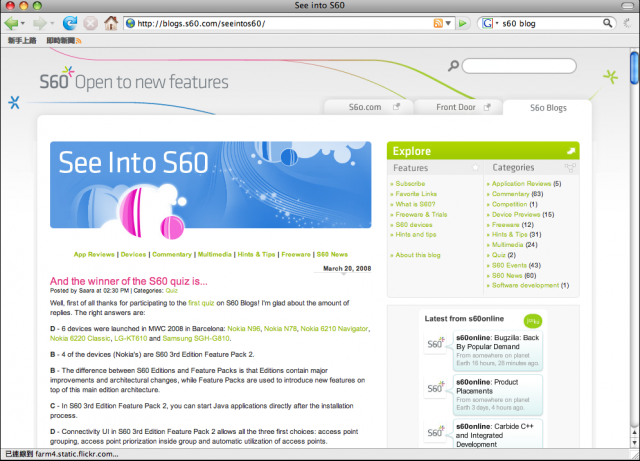
Task: Go forward with the Forward arrow
Action: pyautogui.click(x=40, y=23)
